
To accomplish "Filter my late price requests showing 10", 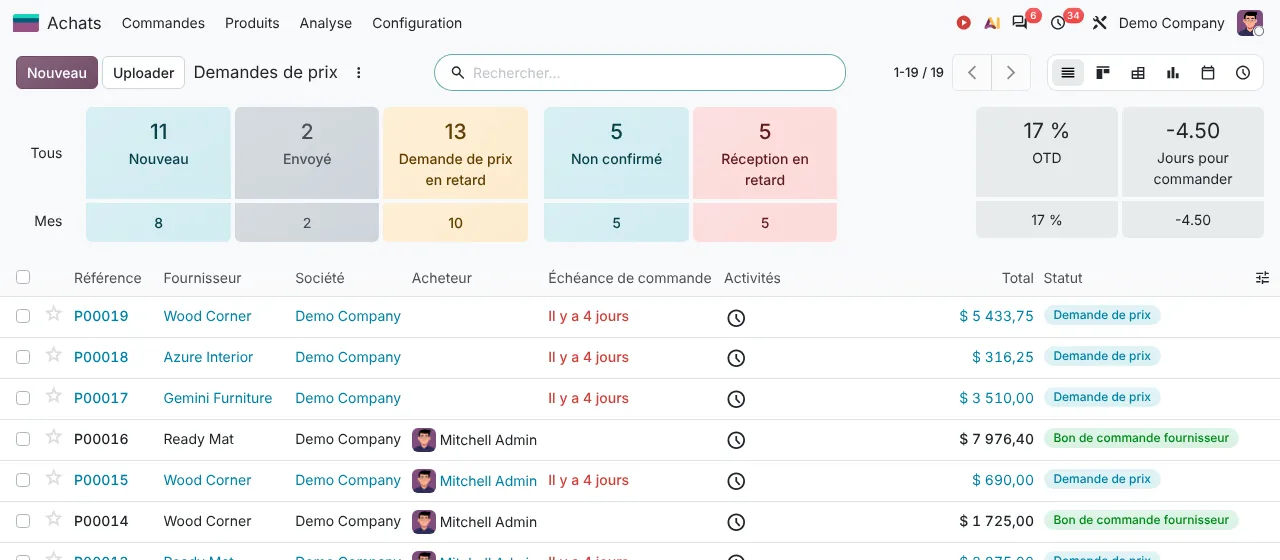I will click(455, 222).
